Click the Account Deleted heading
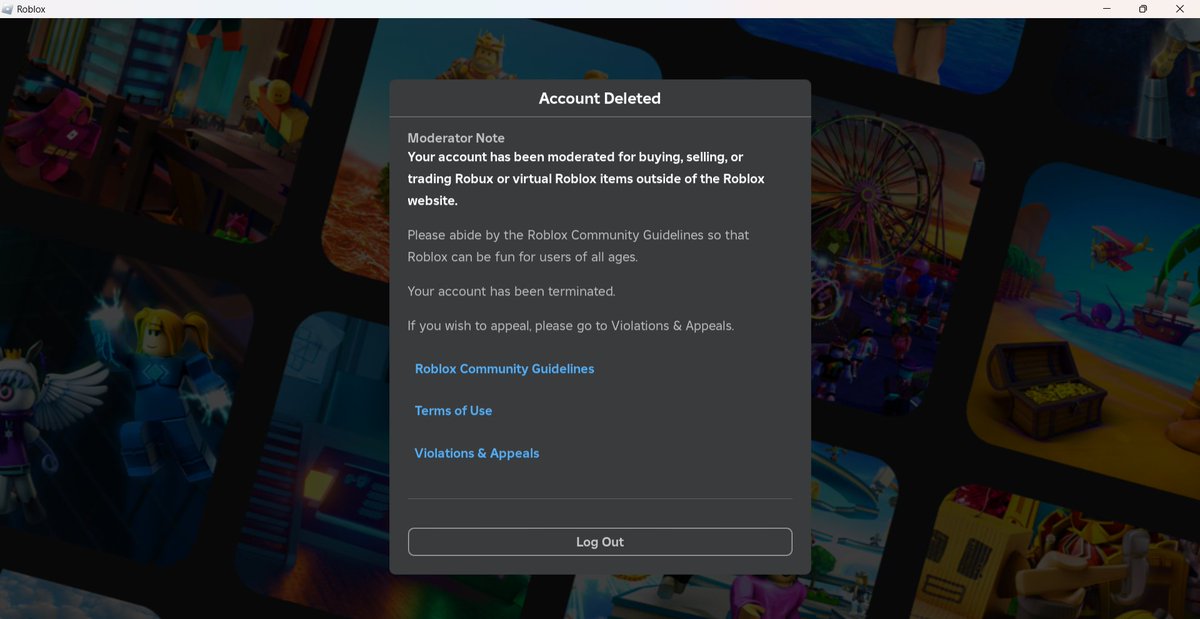The width and height of the screenshot is (1200, 619). point(600,98)
